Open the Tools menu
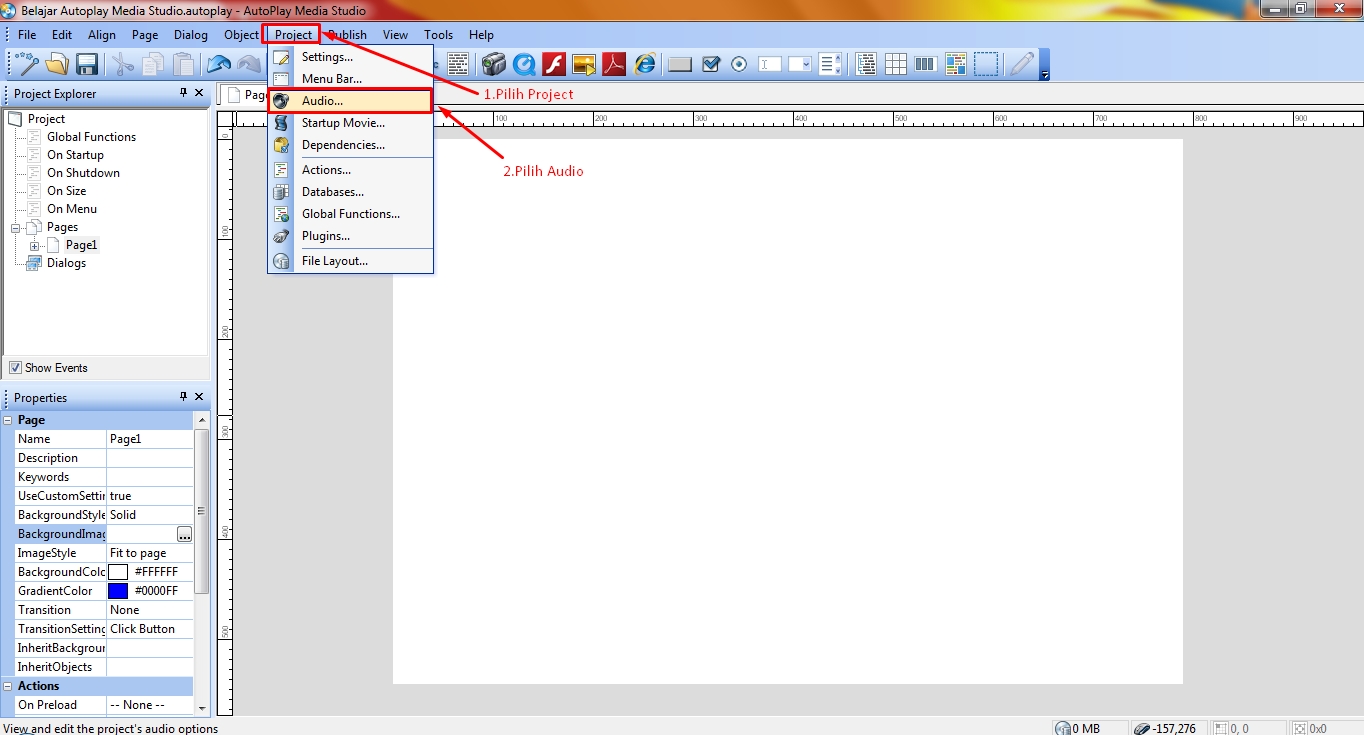Viewport: 1364px width, 735px height. pos(438,35)
